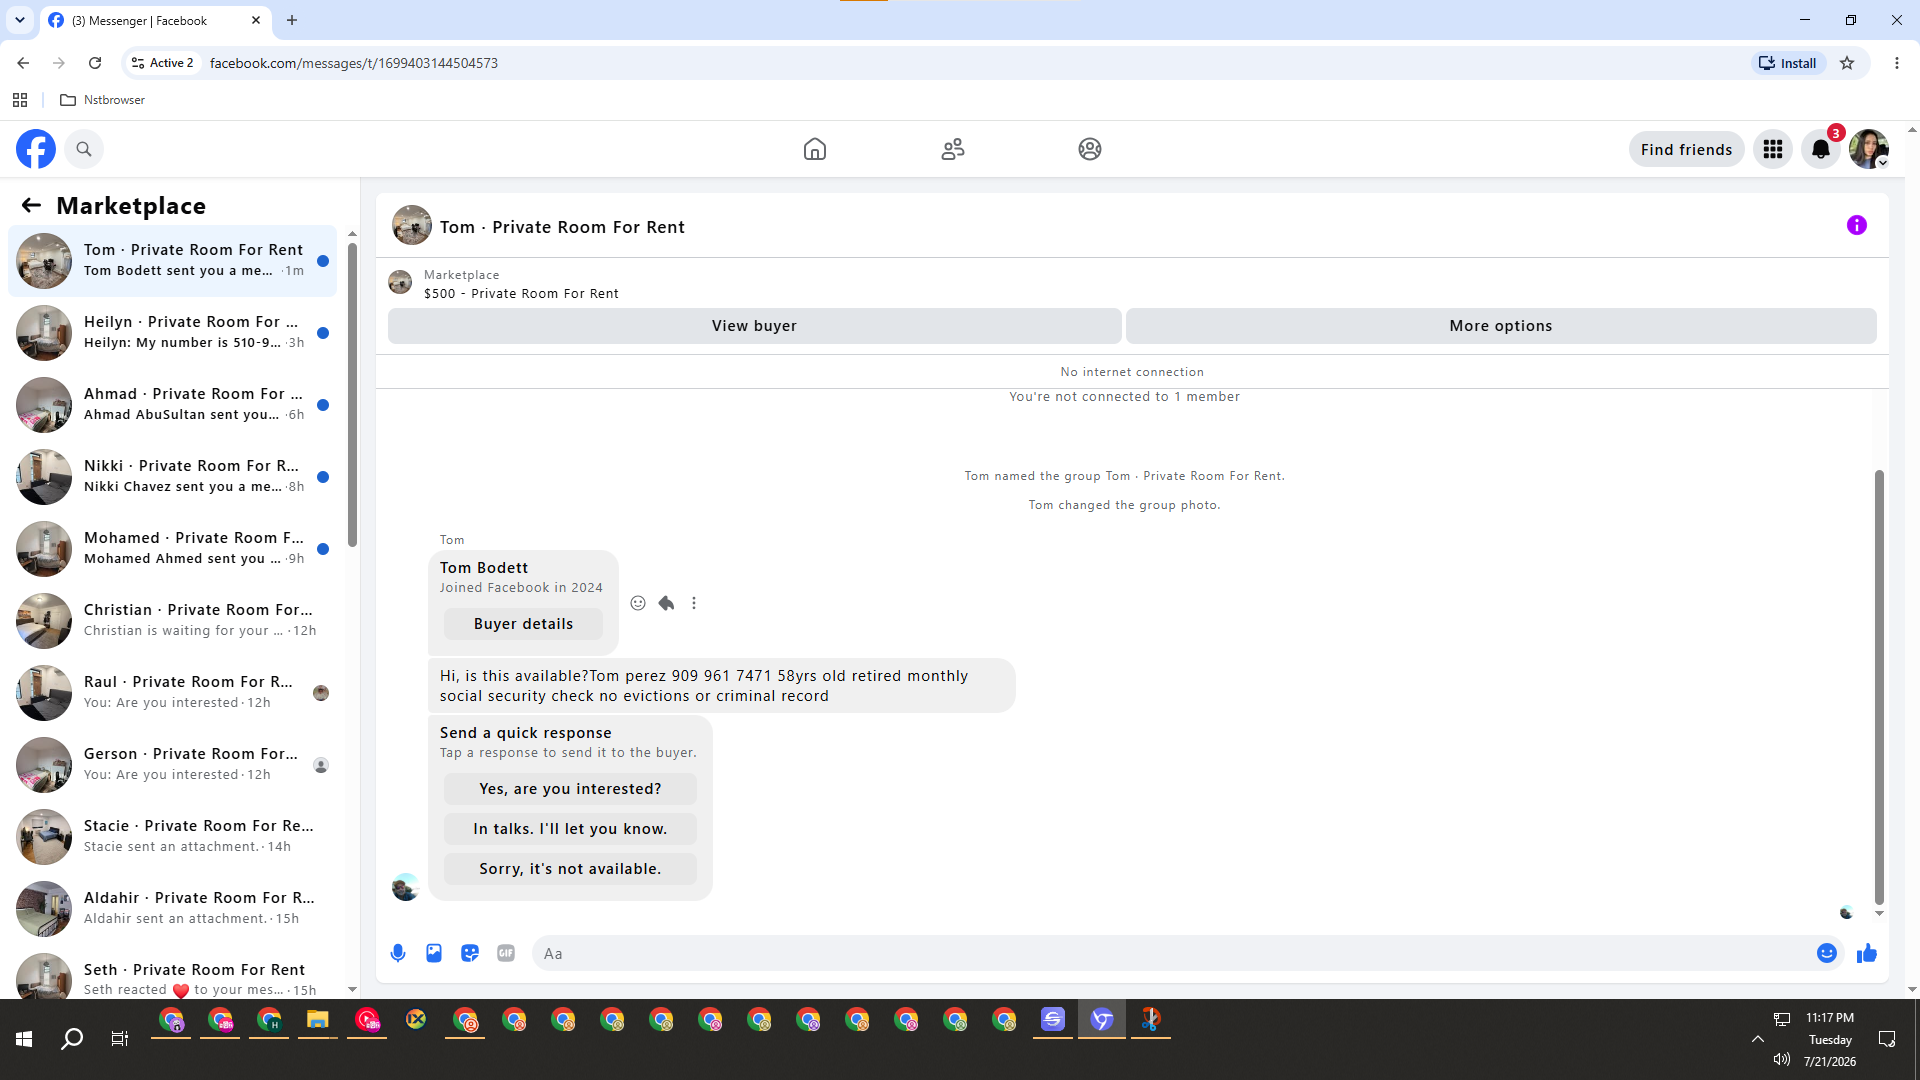Open Heilyn Private Room For Rent chat
This screenshot has height=1080, width=1920.
(173, 333)
